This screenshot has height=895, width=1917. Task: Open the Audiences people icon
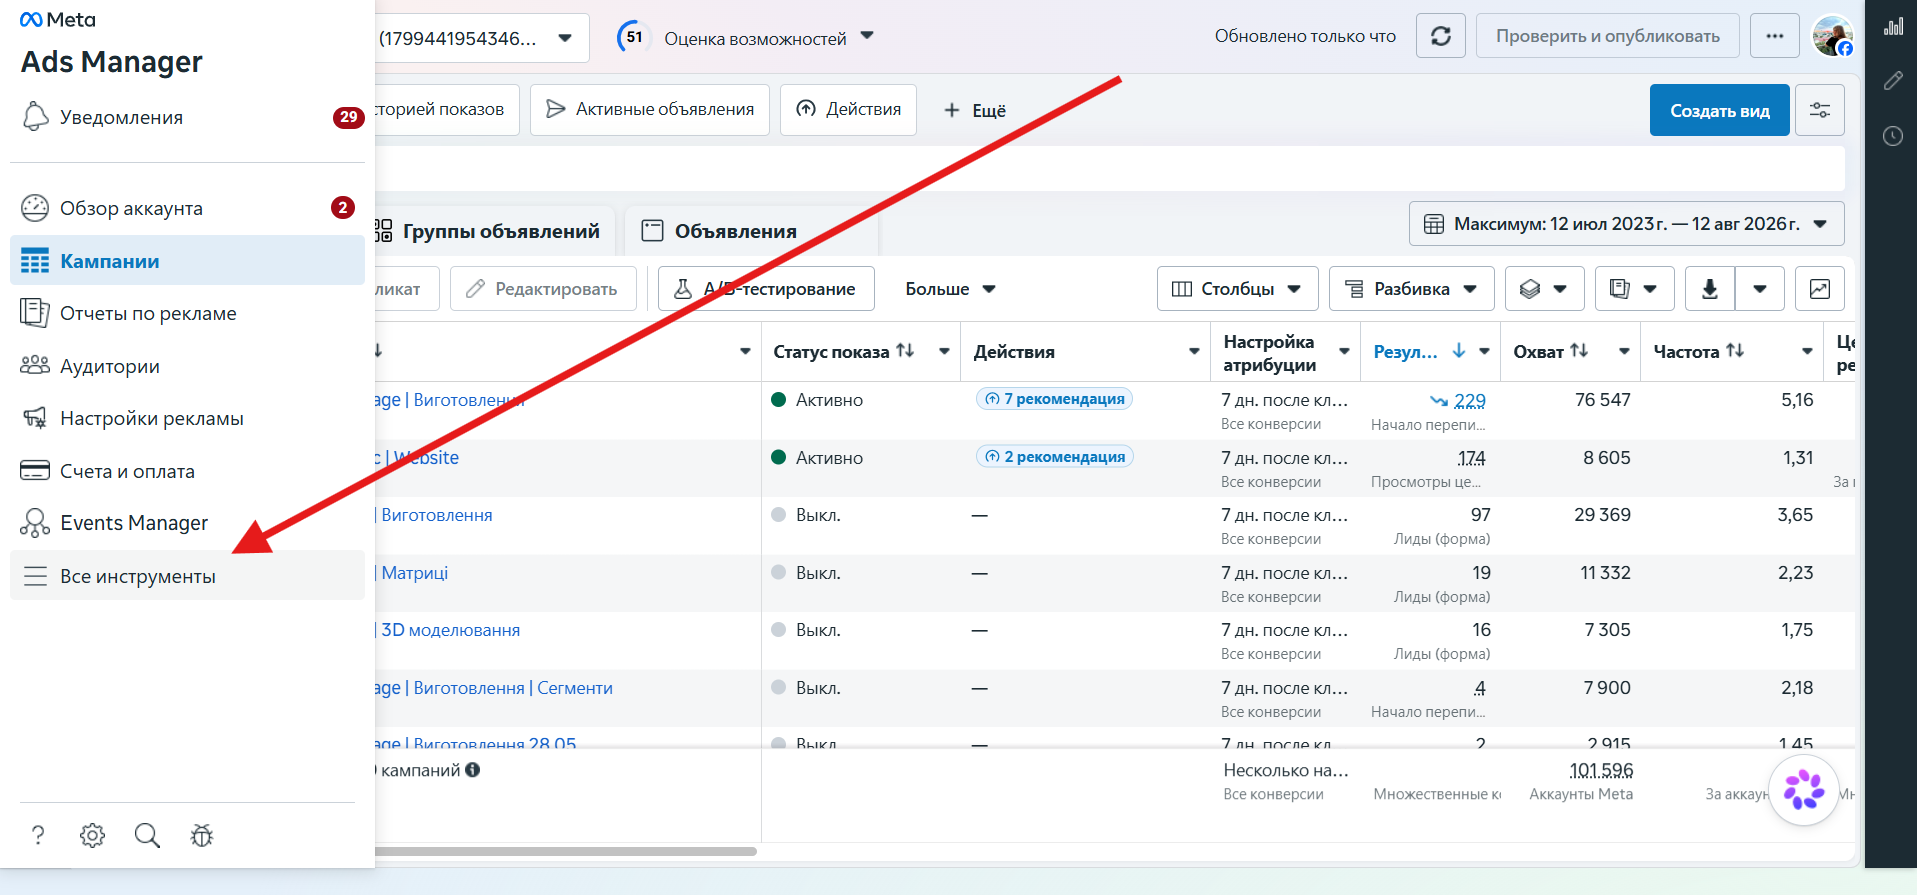pos(35,365)
